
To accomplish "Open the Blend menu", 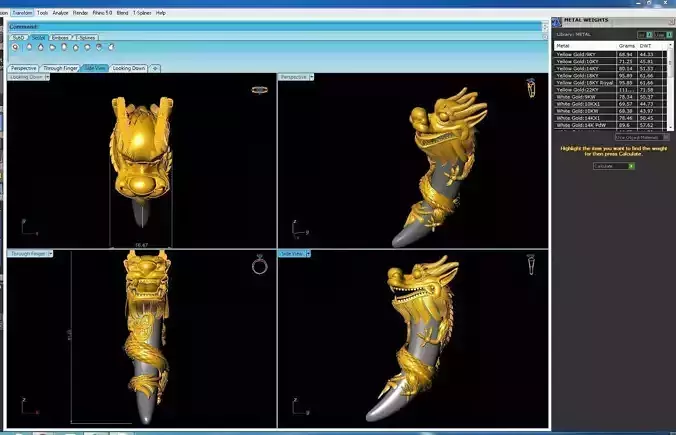I will [x=122, y=13].
